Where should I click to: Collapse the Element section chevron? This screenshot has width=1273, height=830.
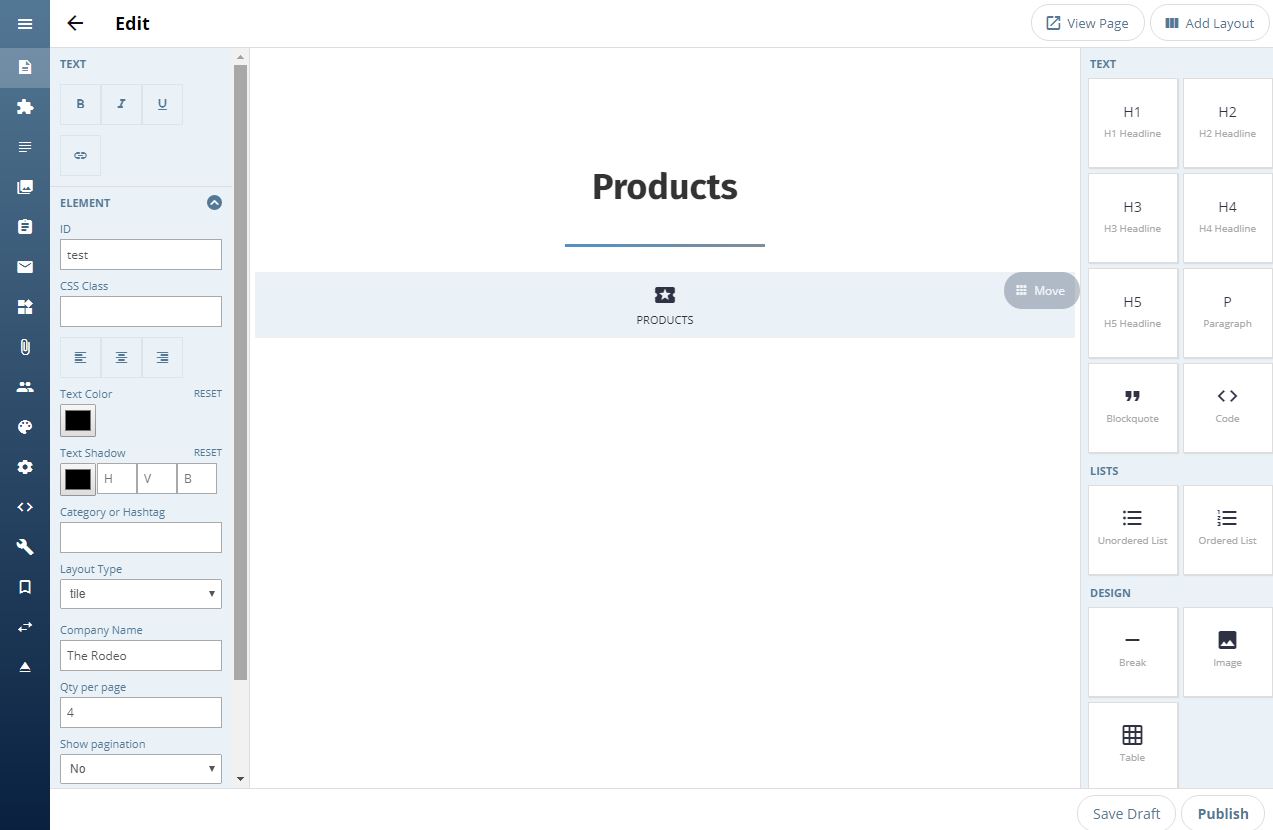point(214,203)
